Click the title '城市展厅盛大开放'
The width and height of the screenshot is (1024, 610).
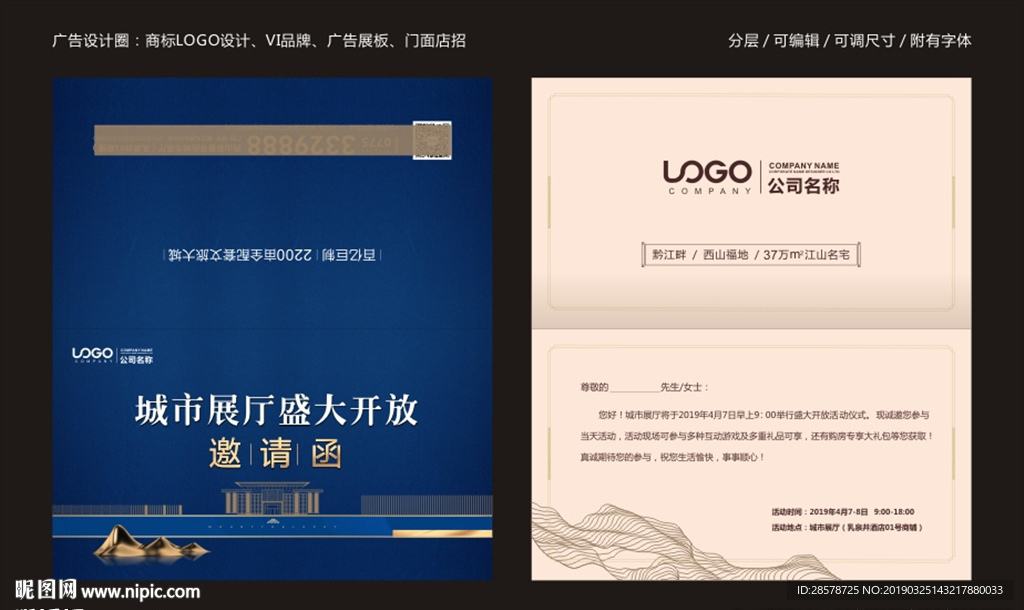pyautogui.click(x=276, y=410)
